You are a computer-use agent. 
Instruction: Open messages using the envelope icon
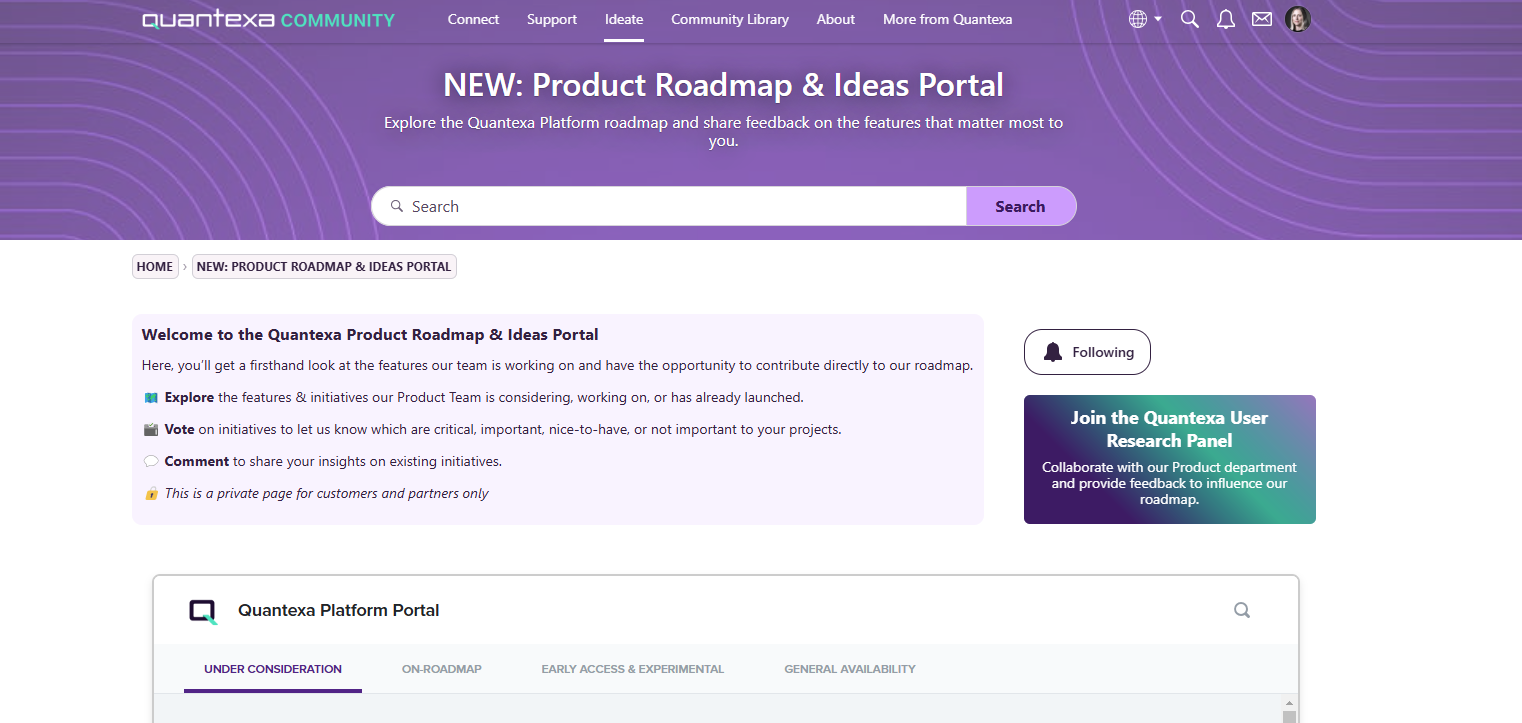coord(1261,18)
